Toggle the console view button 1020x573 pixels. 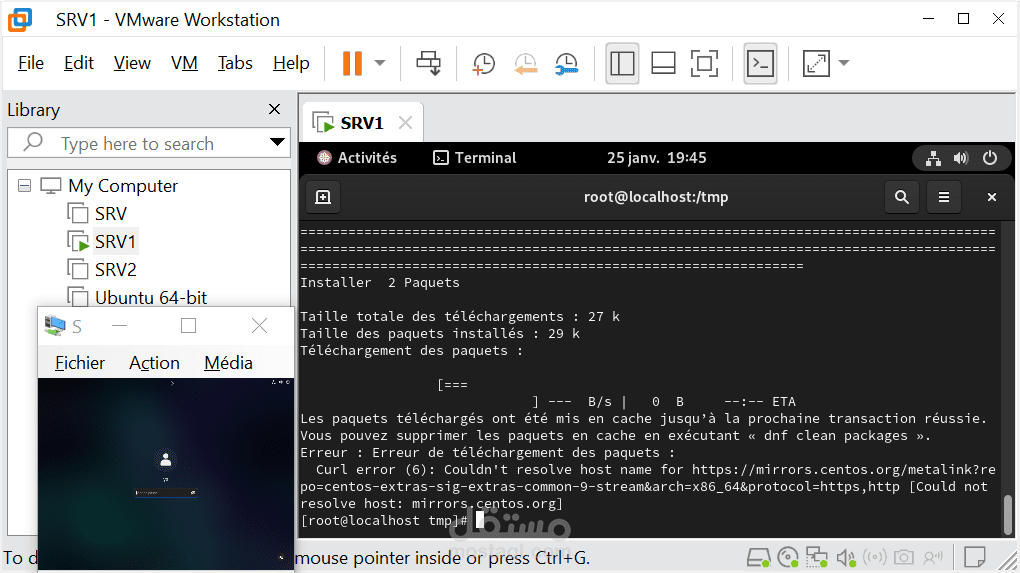point(760,63)
